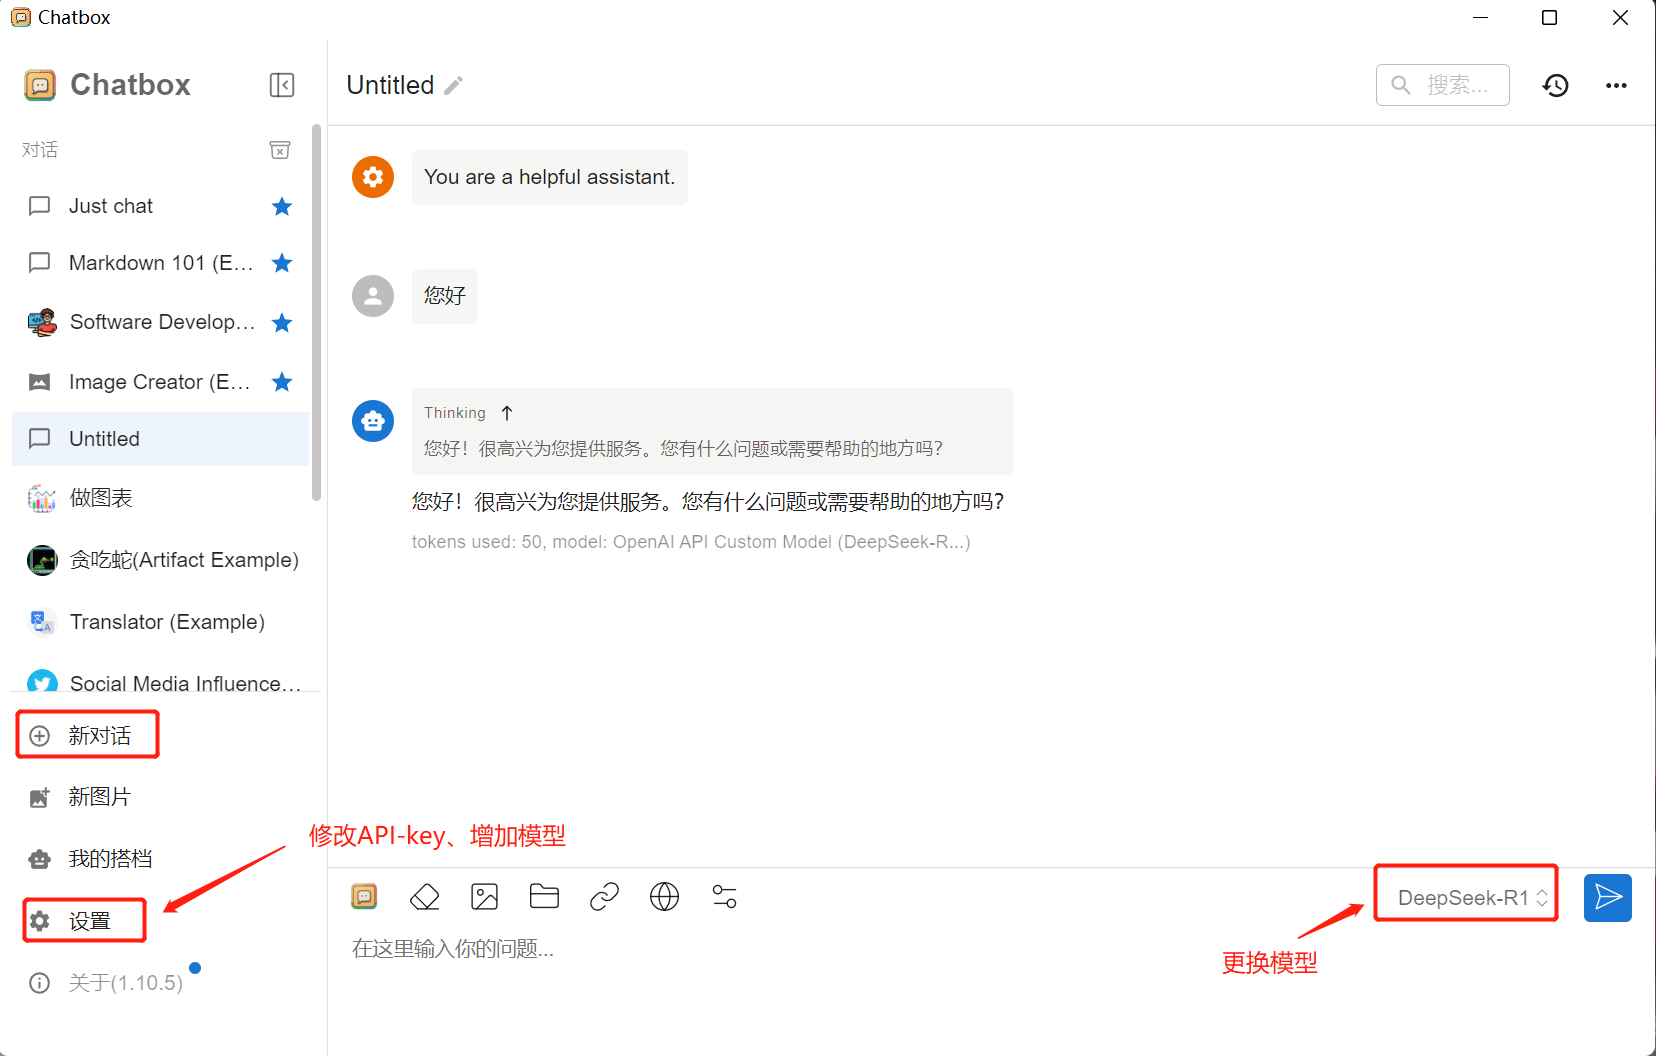Open the three-dots more options menu
The height and width of the screenshot is (1056, 1656).
click(x=1616, y=86)
